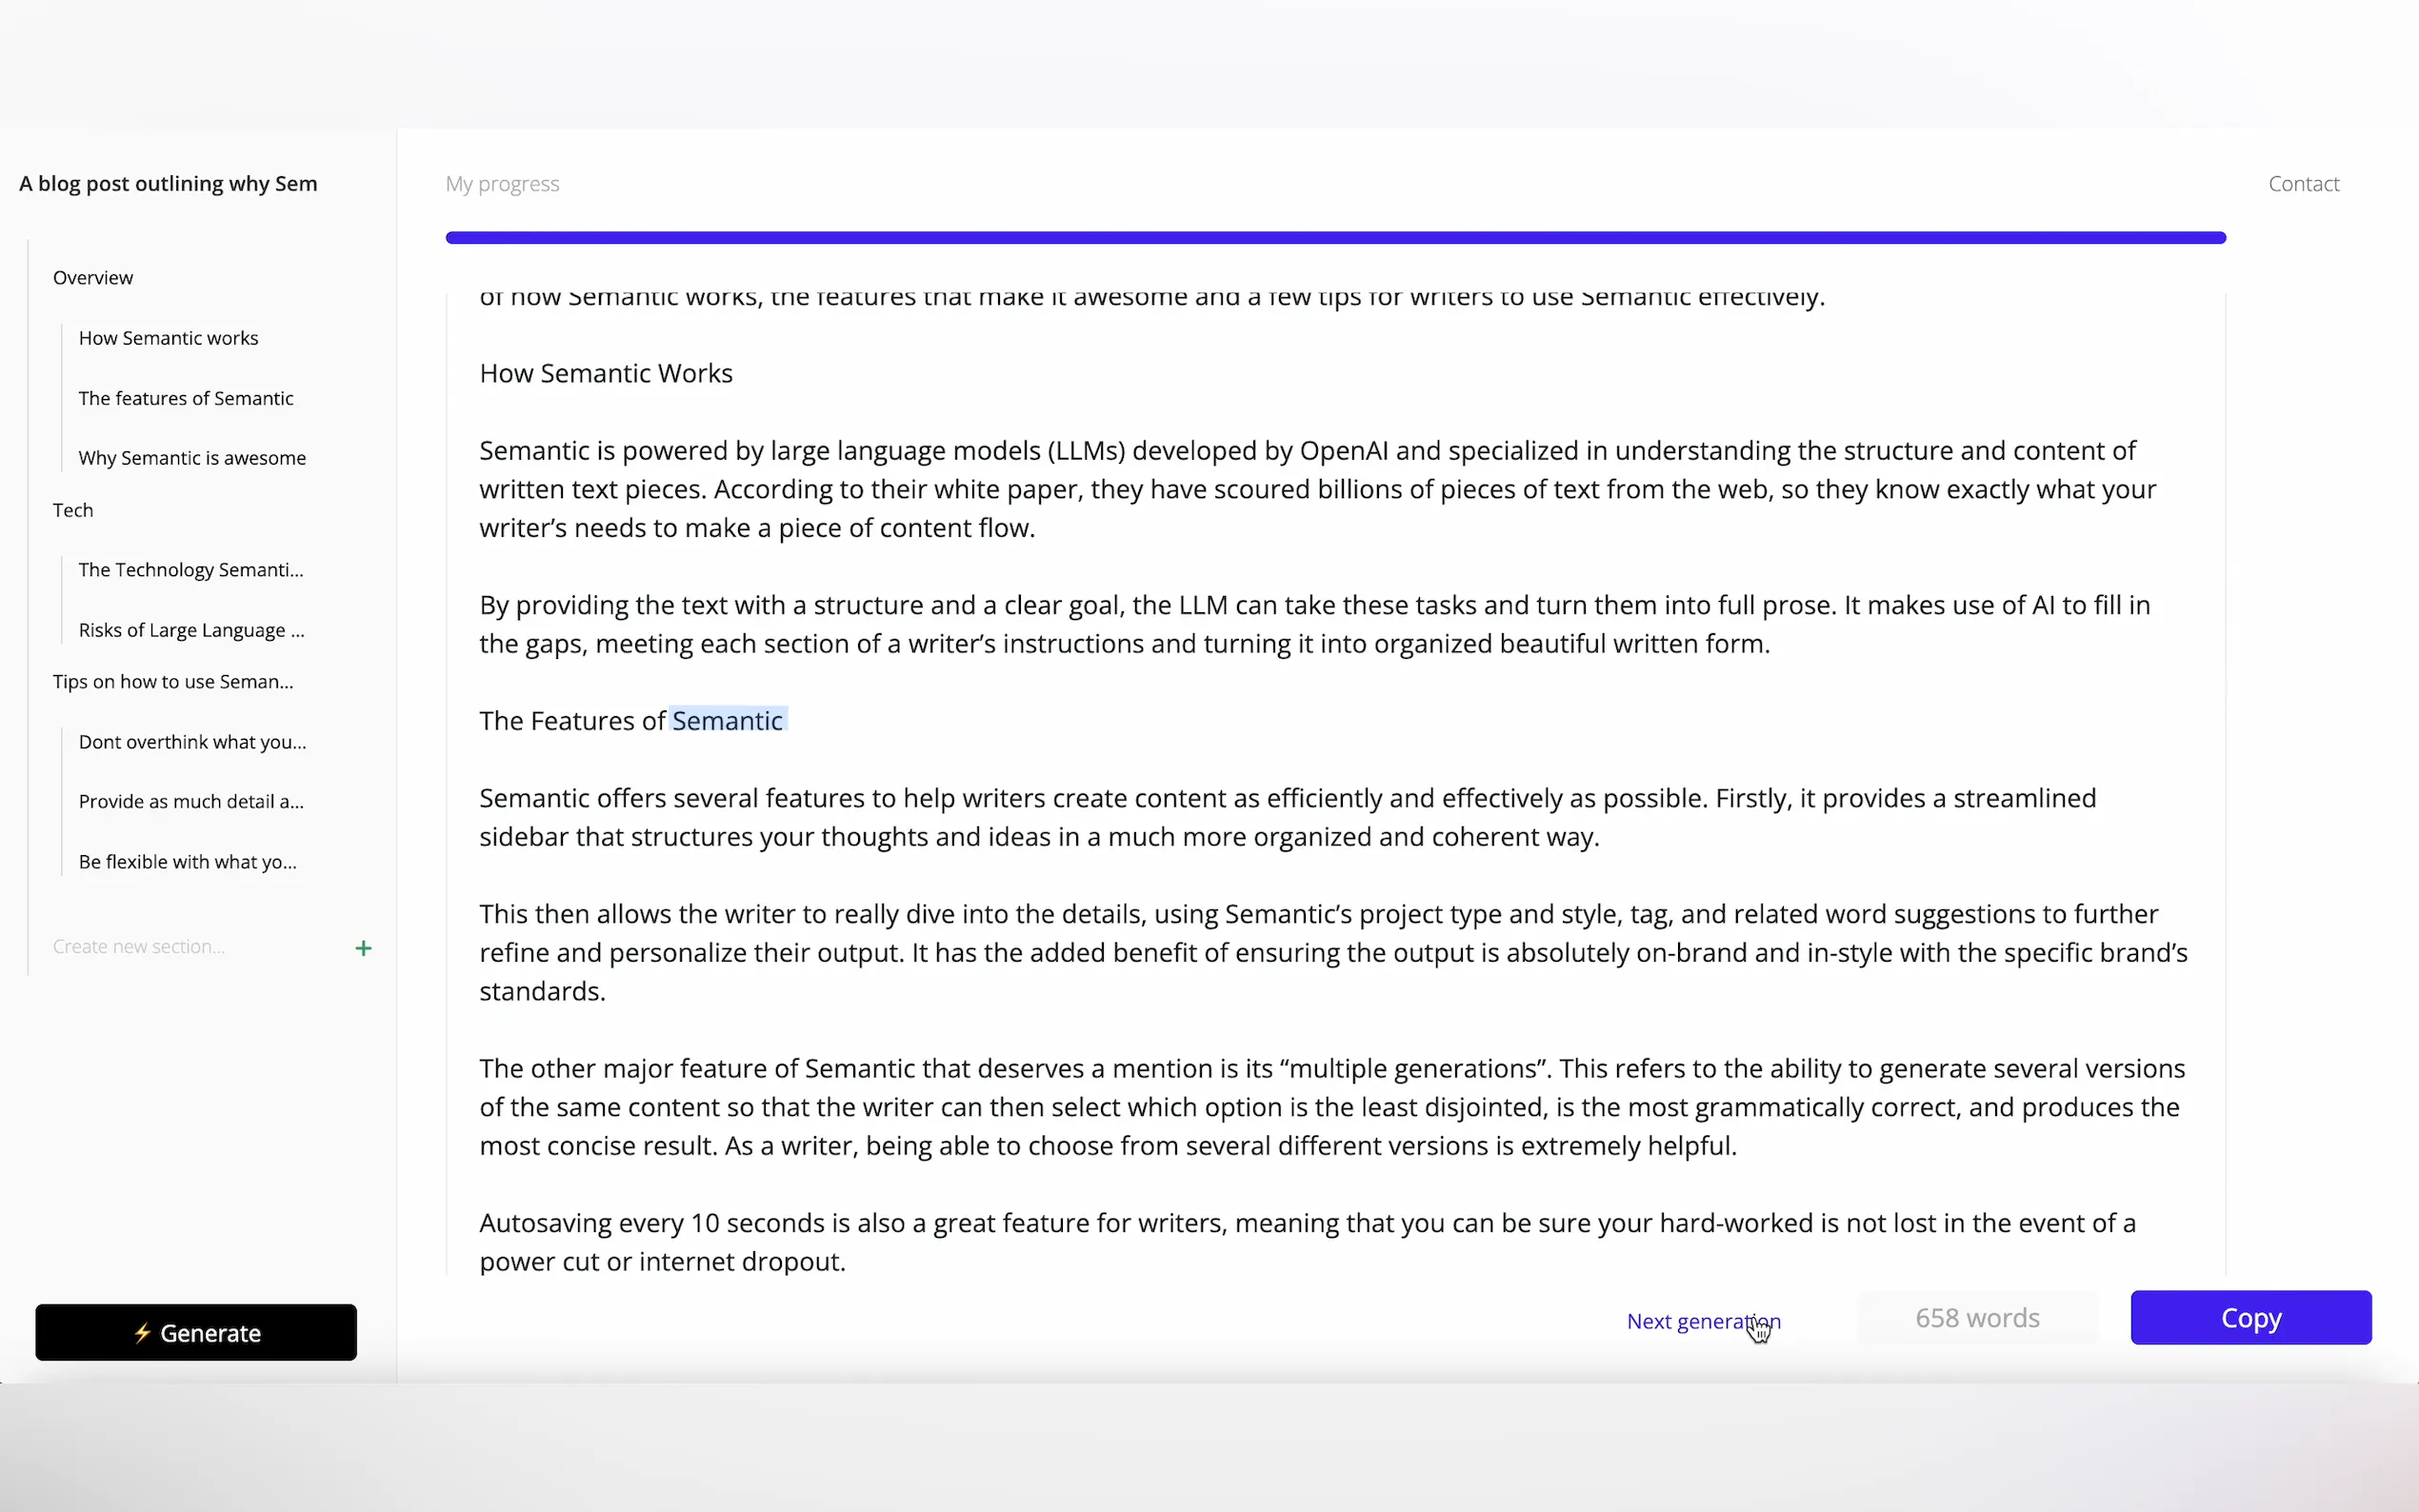Select Risks of Large Language subsection

click(191, 630)
